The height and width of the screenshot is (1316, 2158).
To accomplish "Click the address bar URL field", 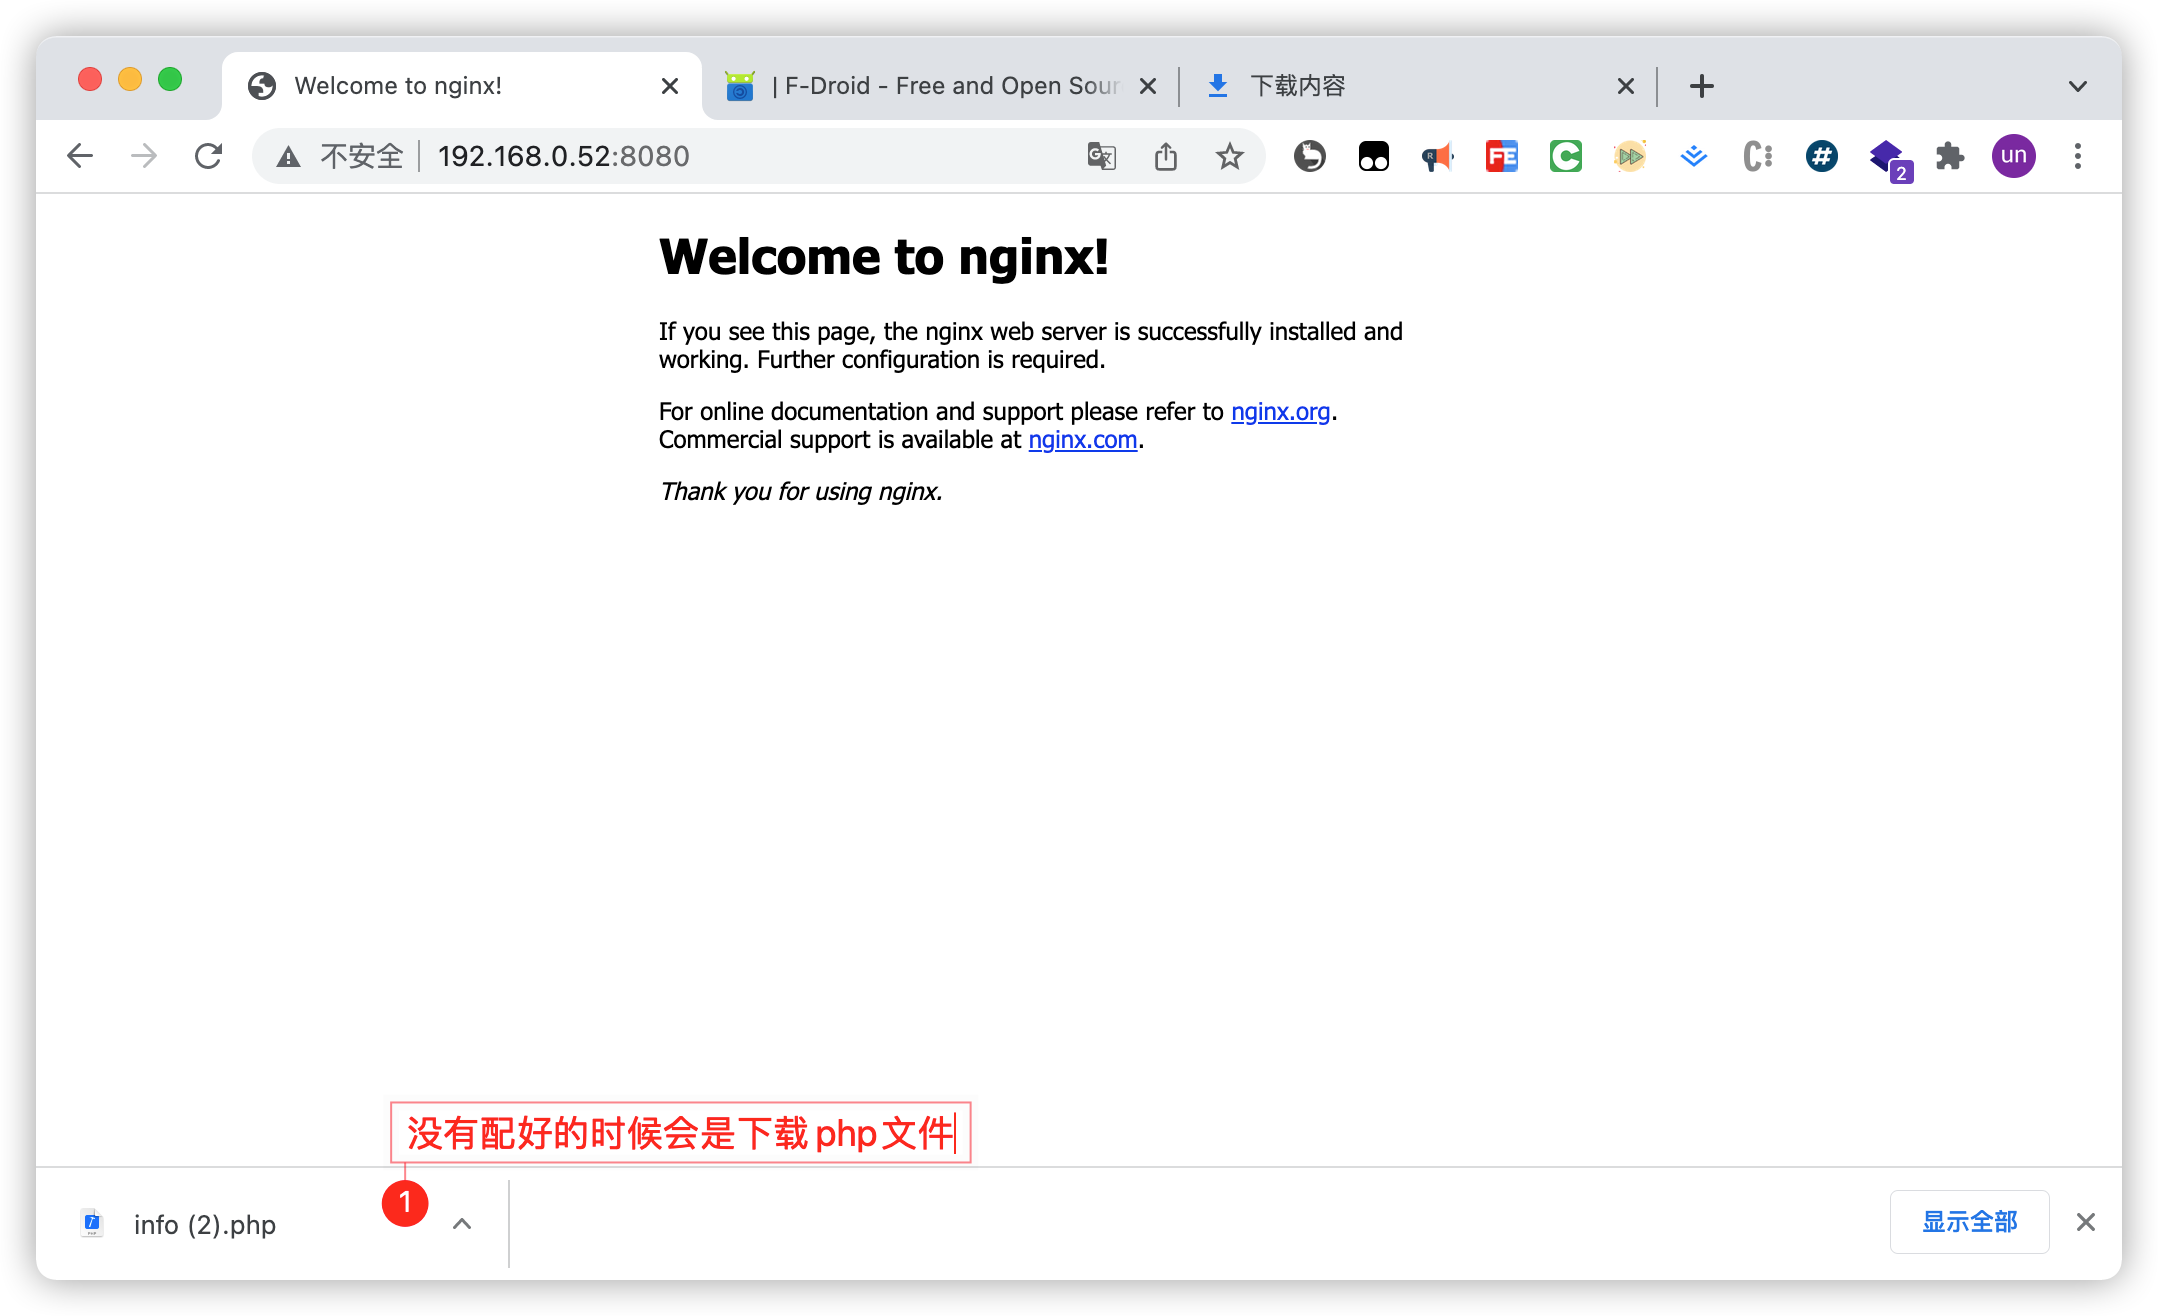I will 562,156.
